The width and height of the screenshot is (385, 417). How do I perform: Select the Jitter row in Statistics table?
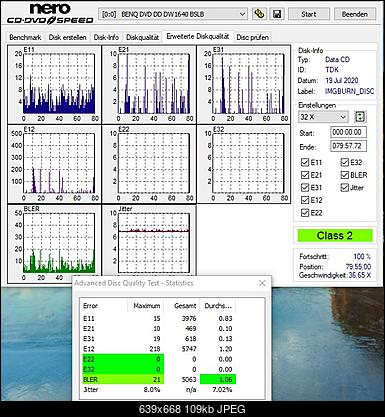coord(158,390)
